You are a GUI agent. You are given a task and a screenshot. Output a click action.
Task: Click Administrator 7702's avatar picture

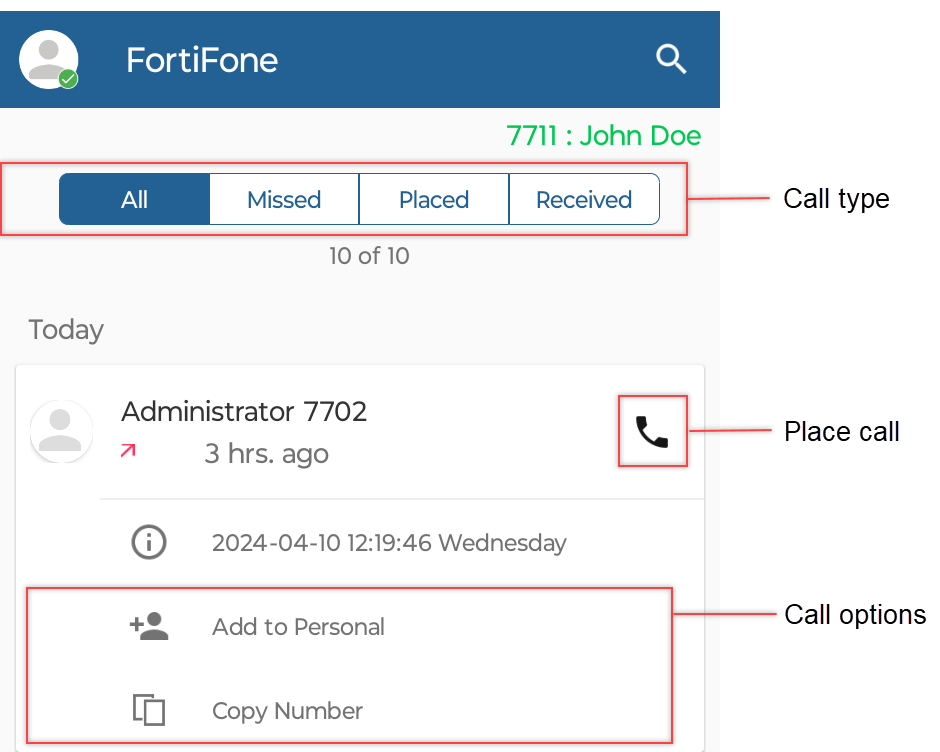click(61, 431)
